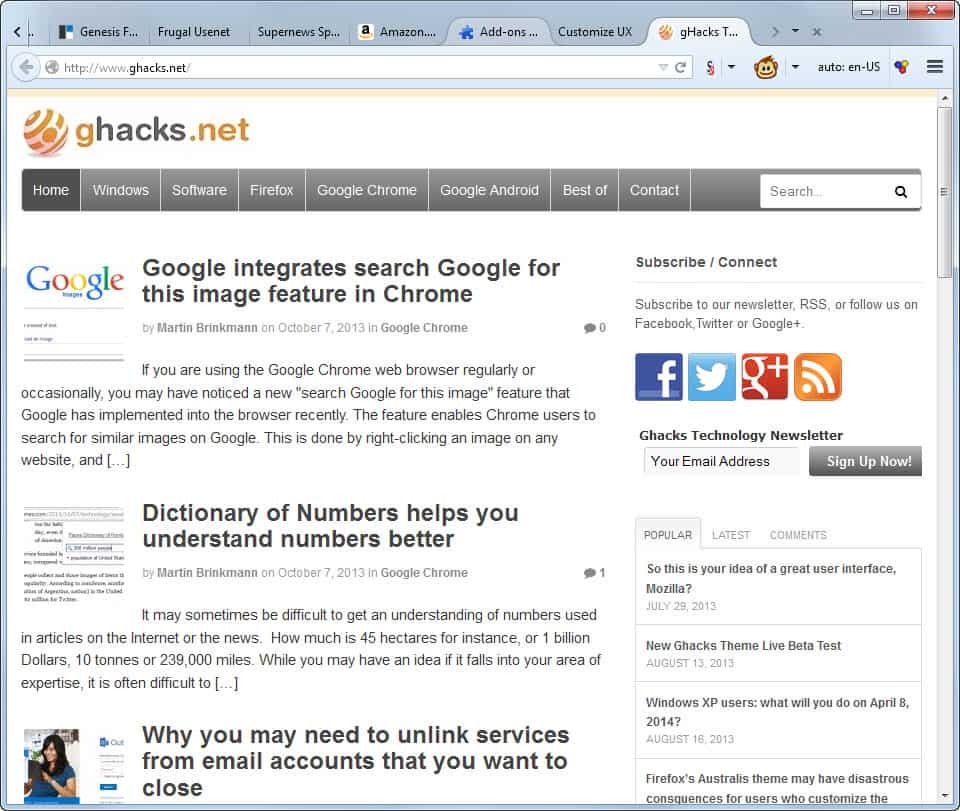Open the dropdown arrow next to Greasemonkey
Screen dimensions: 960x811
[x=793, y=67]
